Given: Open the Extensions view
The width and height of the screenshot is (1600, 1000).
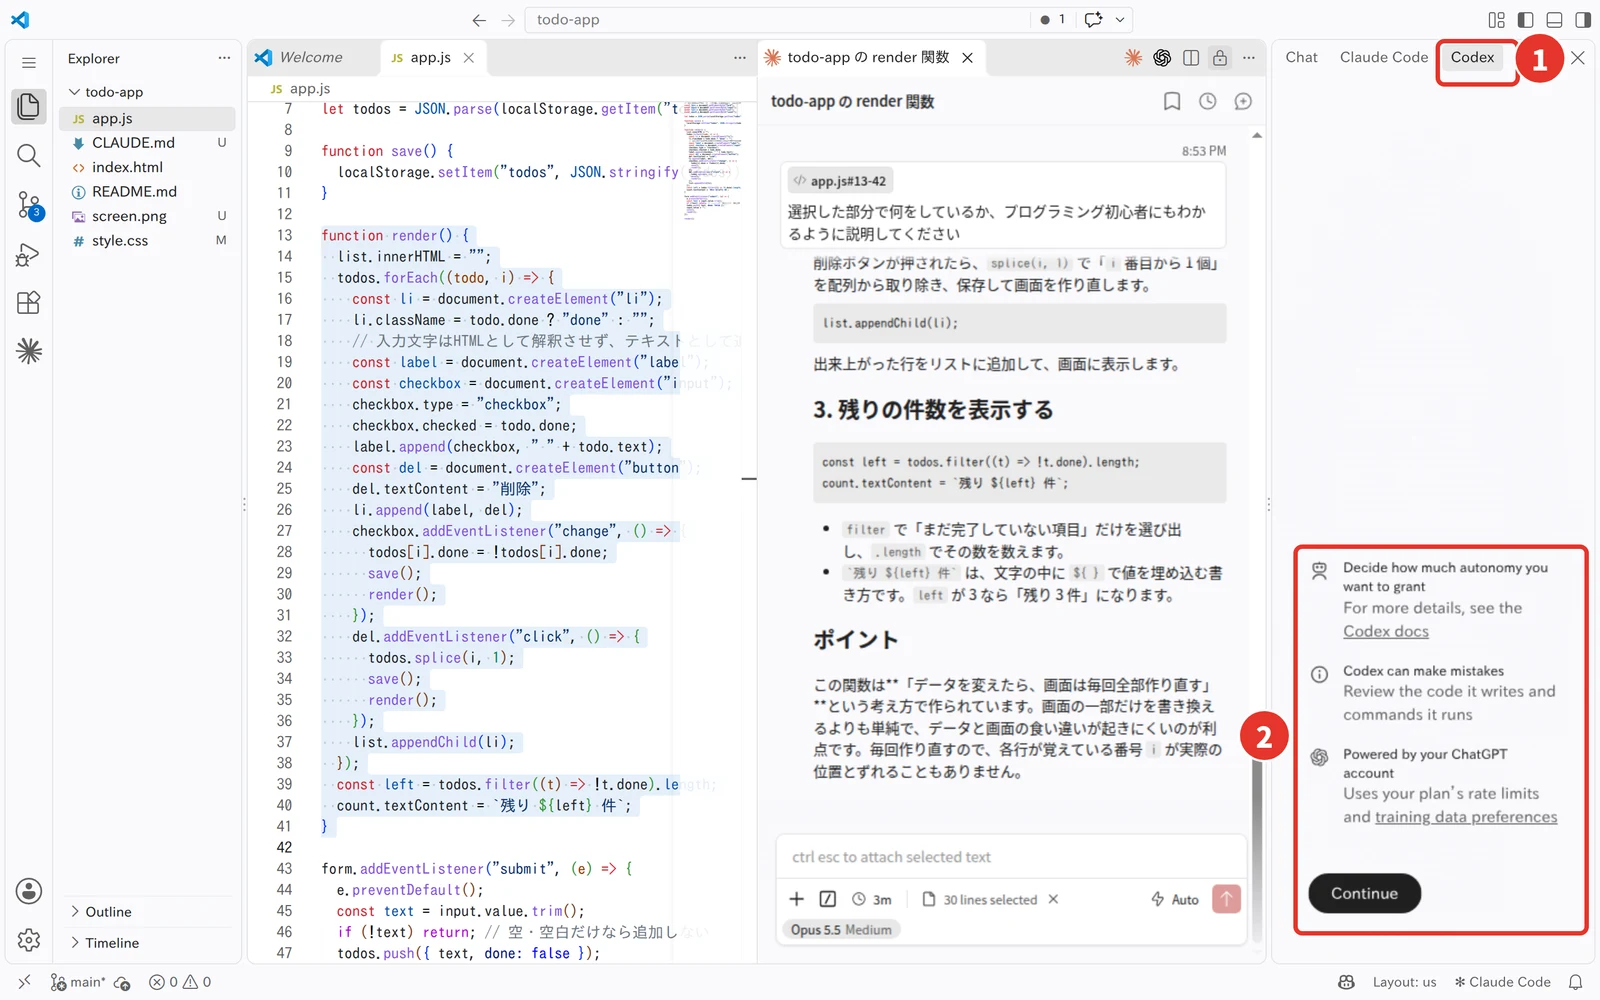Looking at the screenshot, I should tap(29, 302).
